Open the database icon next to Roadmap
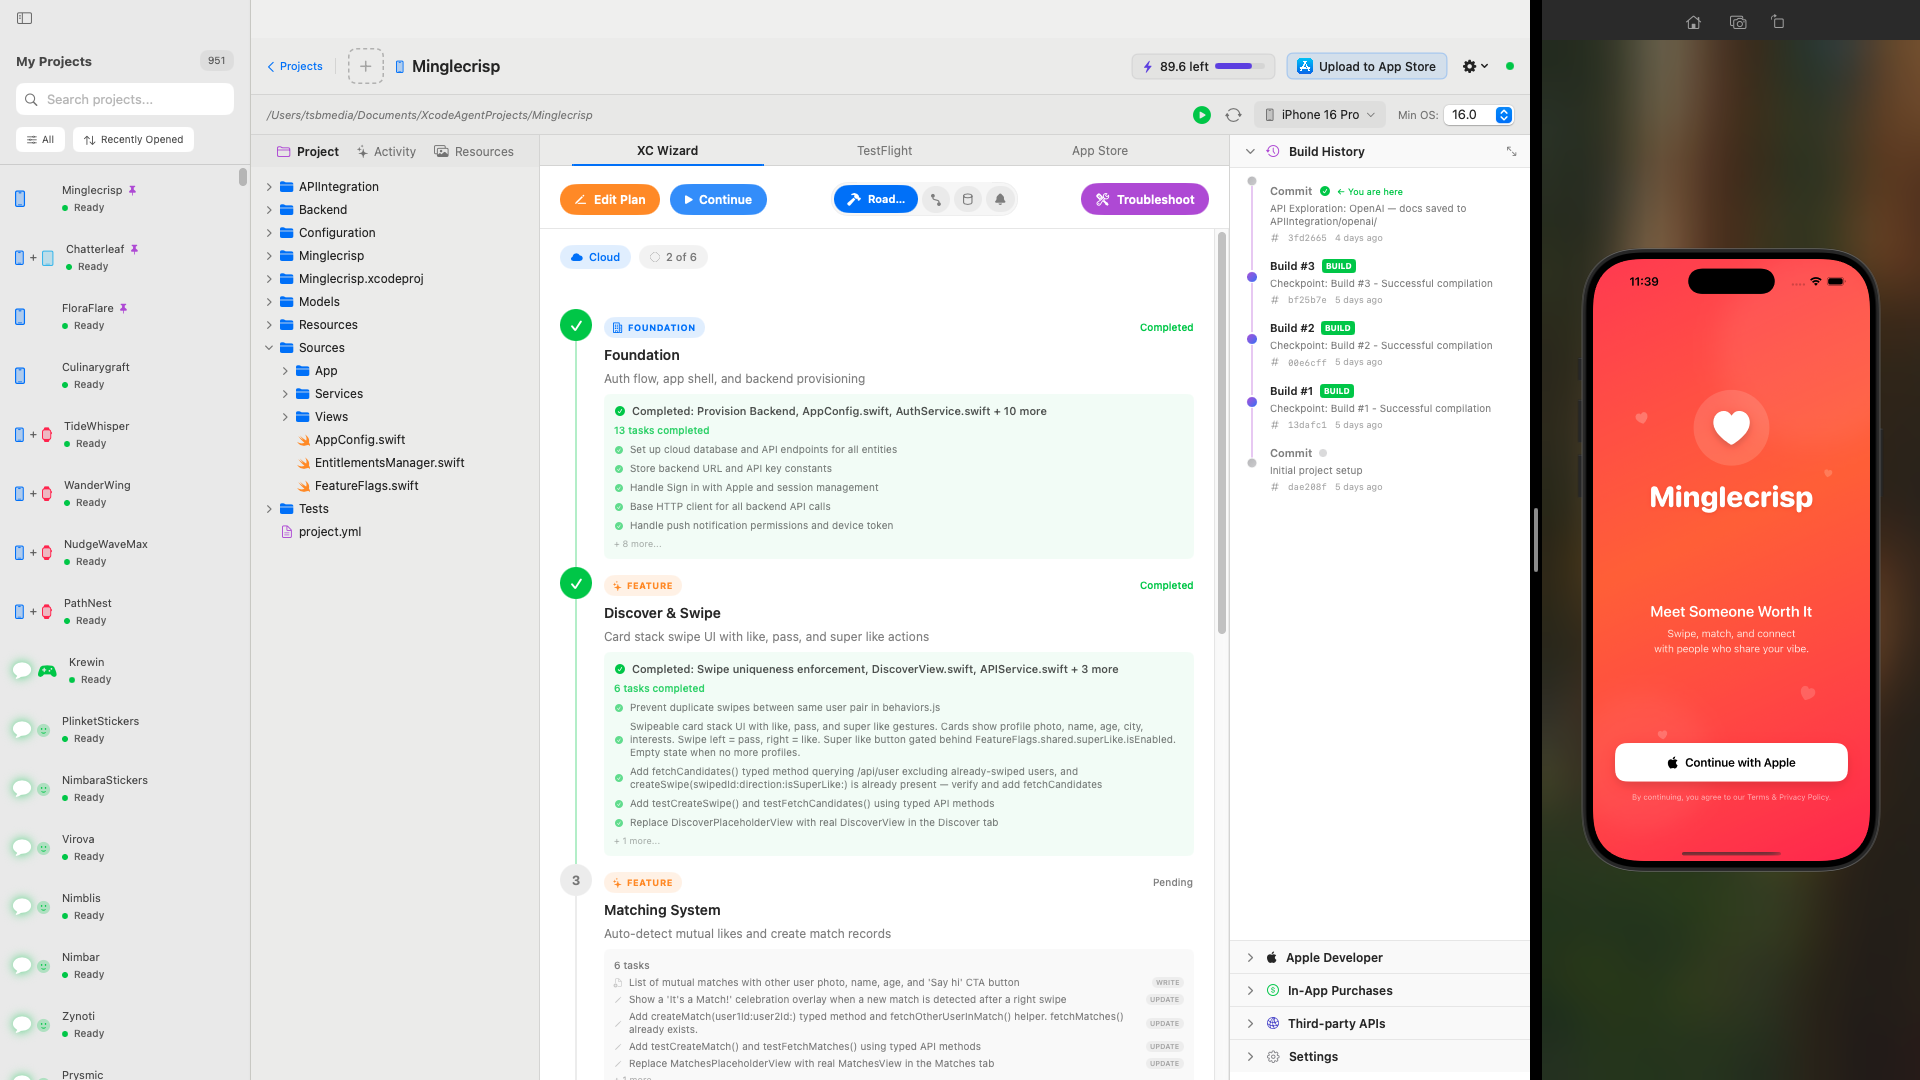 tap(967, 199)
